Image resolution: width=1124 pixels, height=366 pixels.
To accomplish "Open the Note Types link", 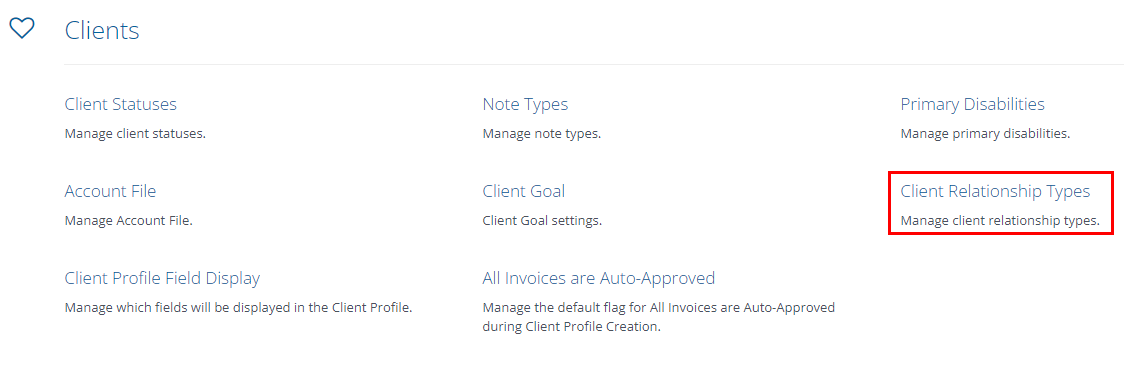I will [x=525, y=105].
